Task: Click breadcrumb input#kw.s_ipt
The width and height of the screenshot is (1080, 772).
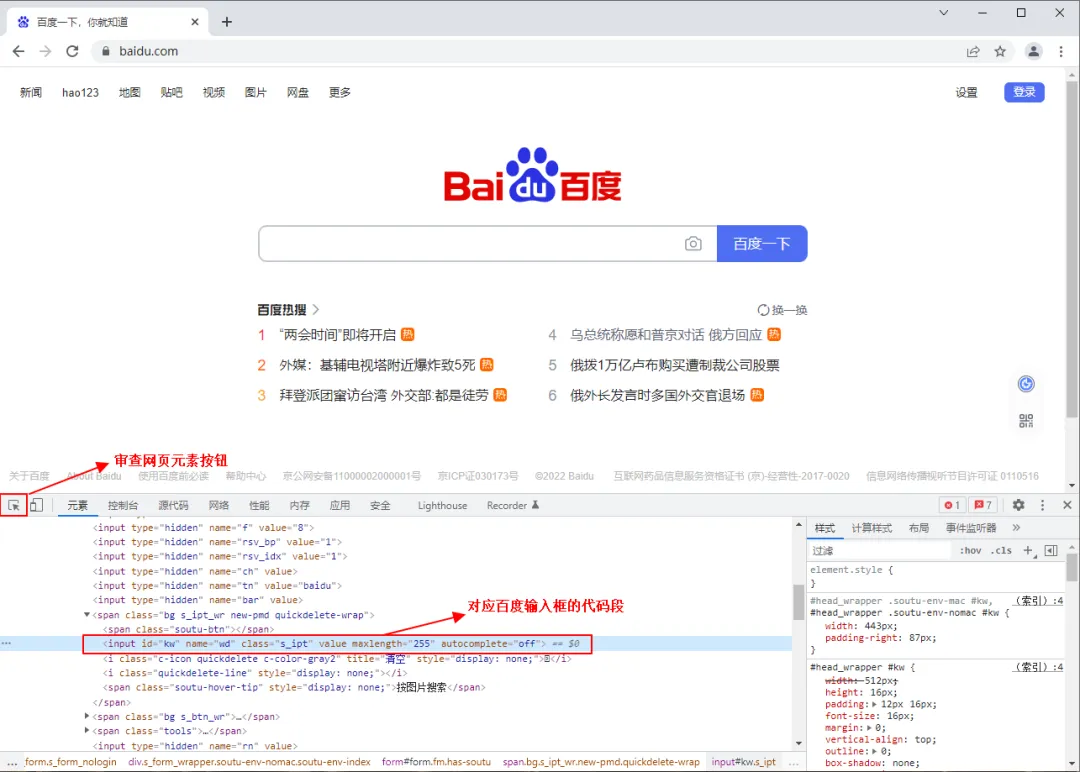Action: 743,762
